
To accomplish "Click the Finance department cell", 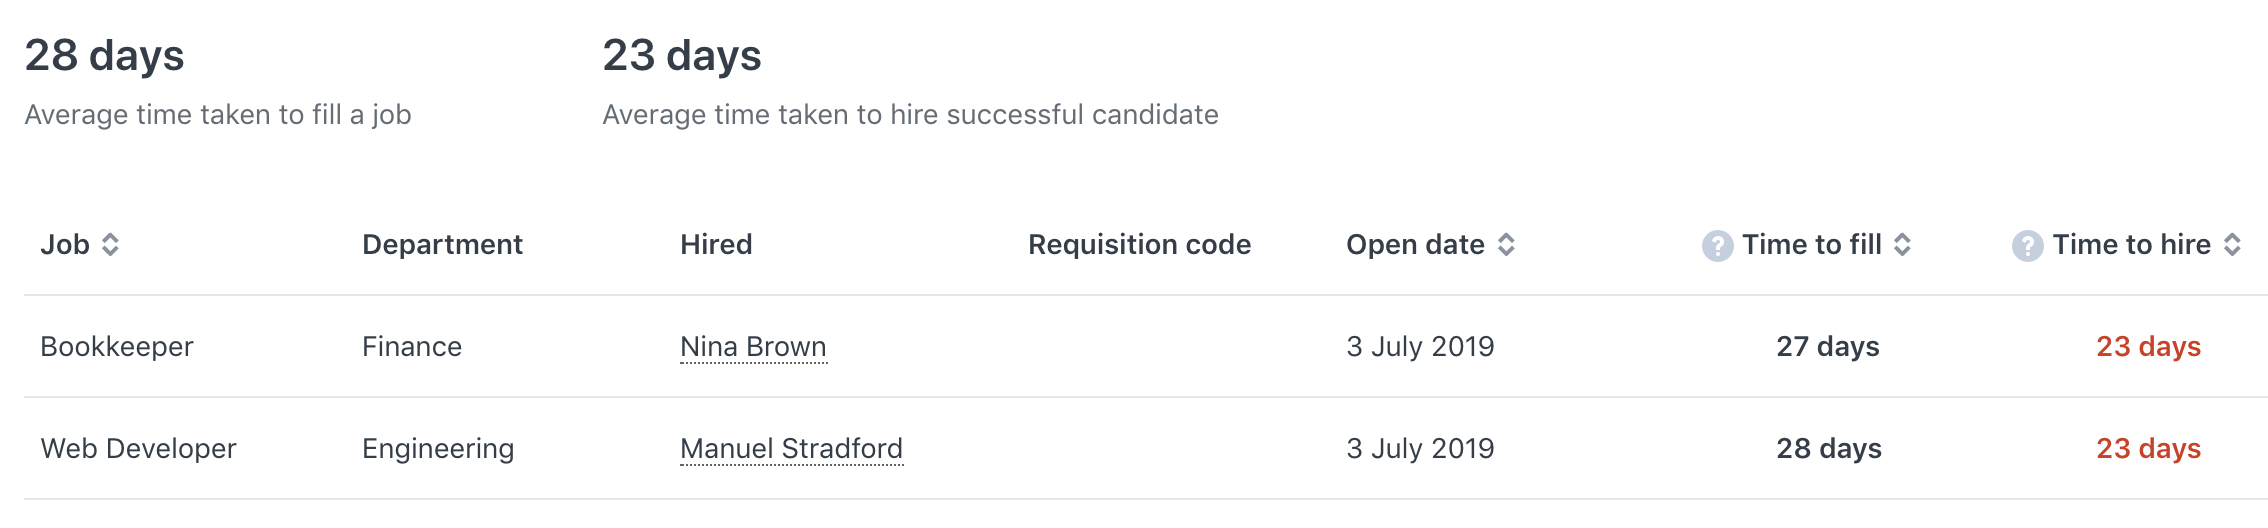I will click(x=412, y=347).
